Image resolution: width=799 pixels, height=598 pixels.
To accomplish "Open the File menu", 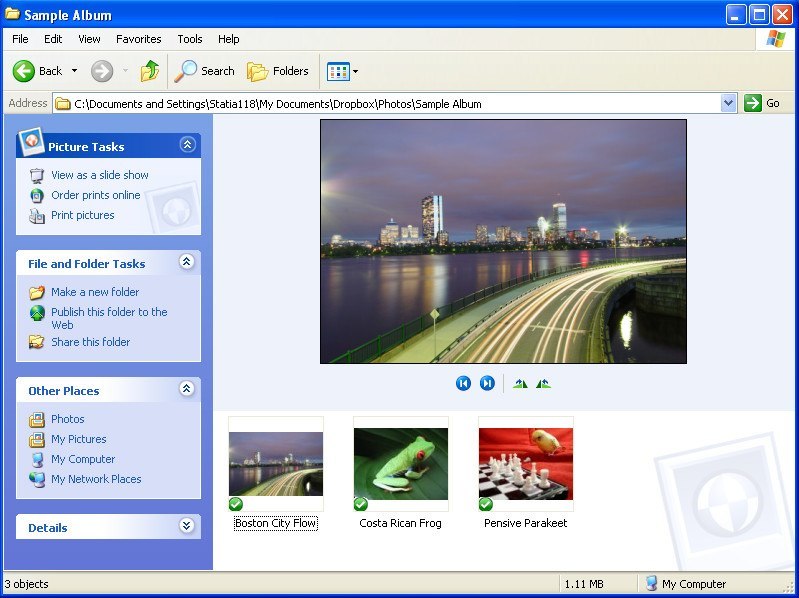I will (x=20, y=39).
